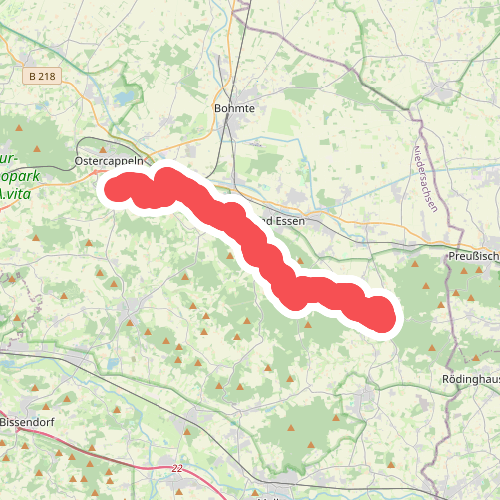Viewport: 500px width, 500px height.
Task: Click route number 22 on pink road
Action: pos(177,468)
